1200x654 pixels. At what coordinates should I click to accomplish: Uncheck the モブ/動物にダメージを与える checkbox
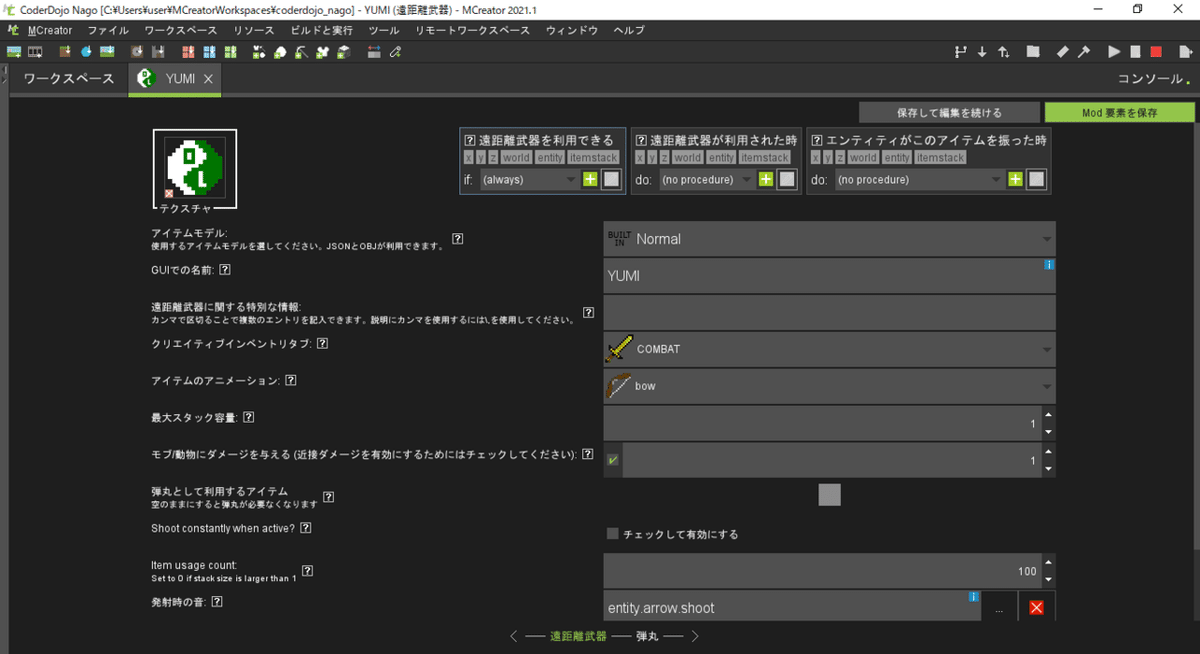pyautogui.click(x=612, y=460)
